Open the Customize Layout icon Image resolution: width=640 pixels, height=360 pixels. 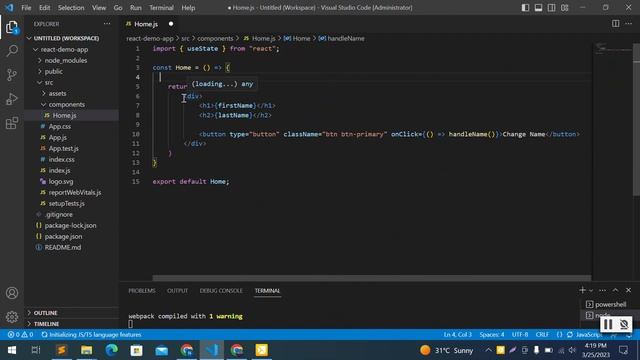tap(564, 8)
